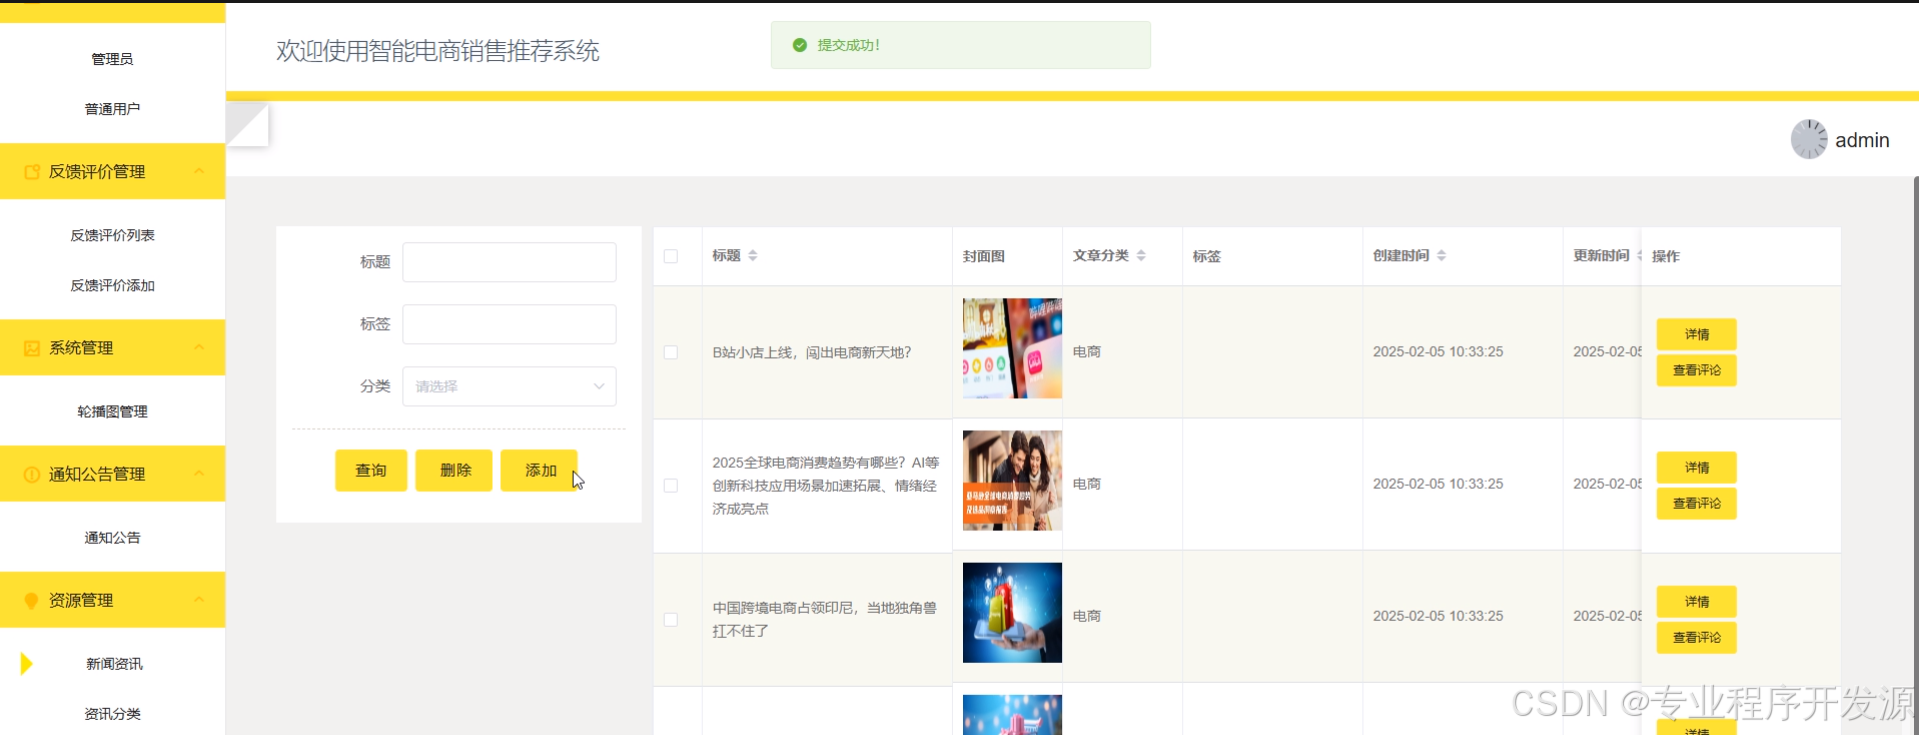Open 资讯分类 menu item
Viewport: 1919px width, 735px height.
coord(112,713)
